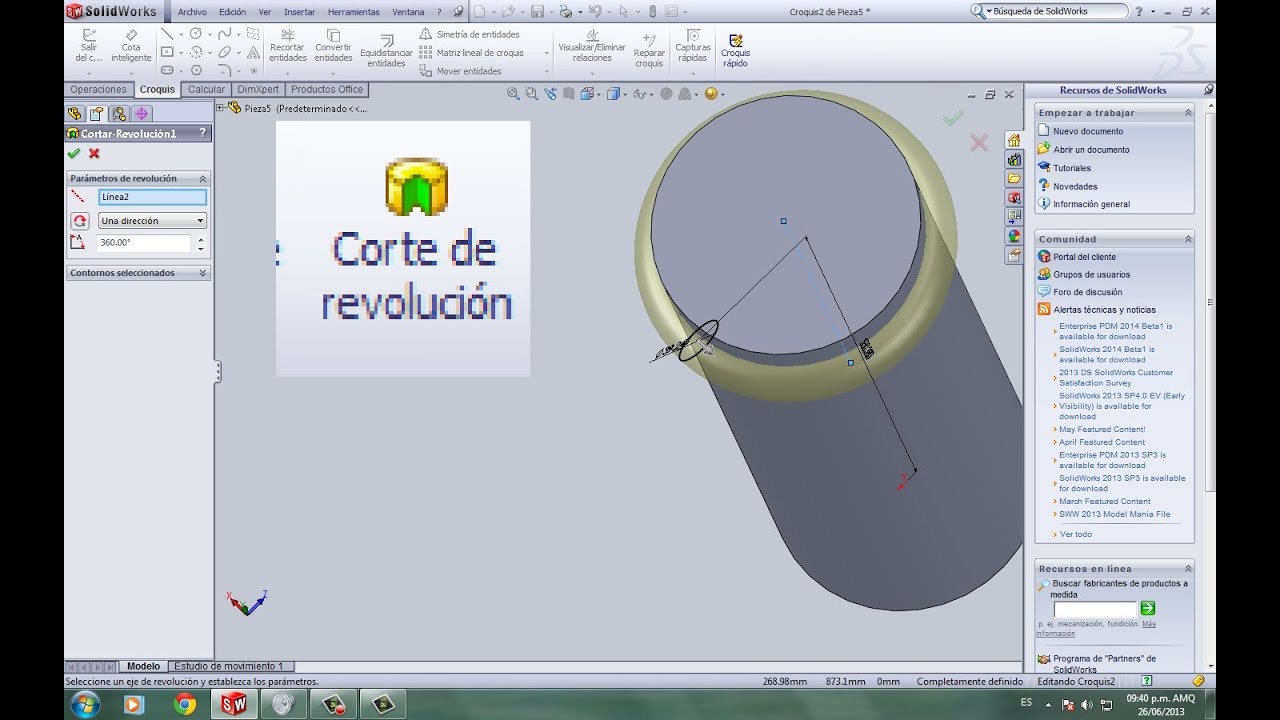The image size is (1280, 720).
Task: Toggle the Croquis rápido button
Action: pos(735,50)
